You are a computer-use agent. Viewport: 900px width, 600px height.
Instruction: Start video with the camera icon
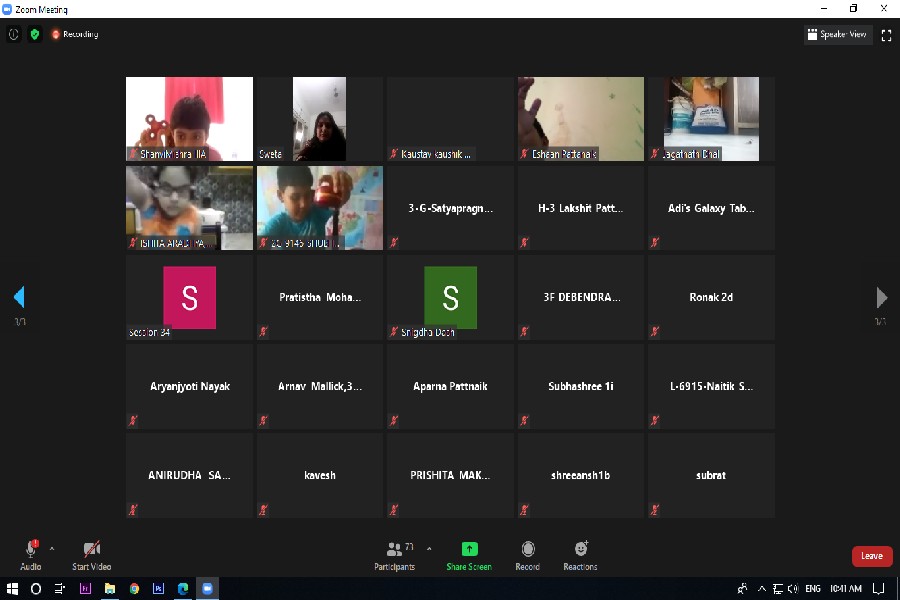[91, 549]
